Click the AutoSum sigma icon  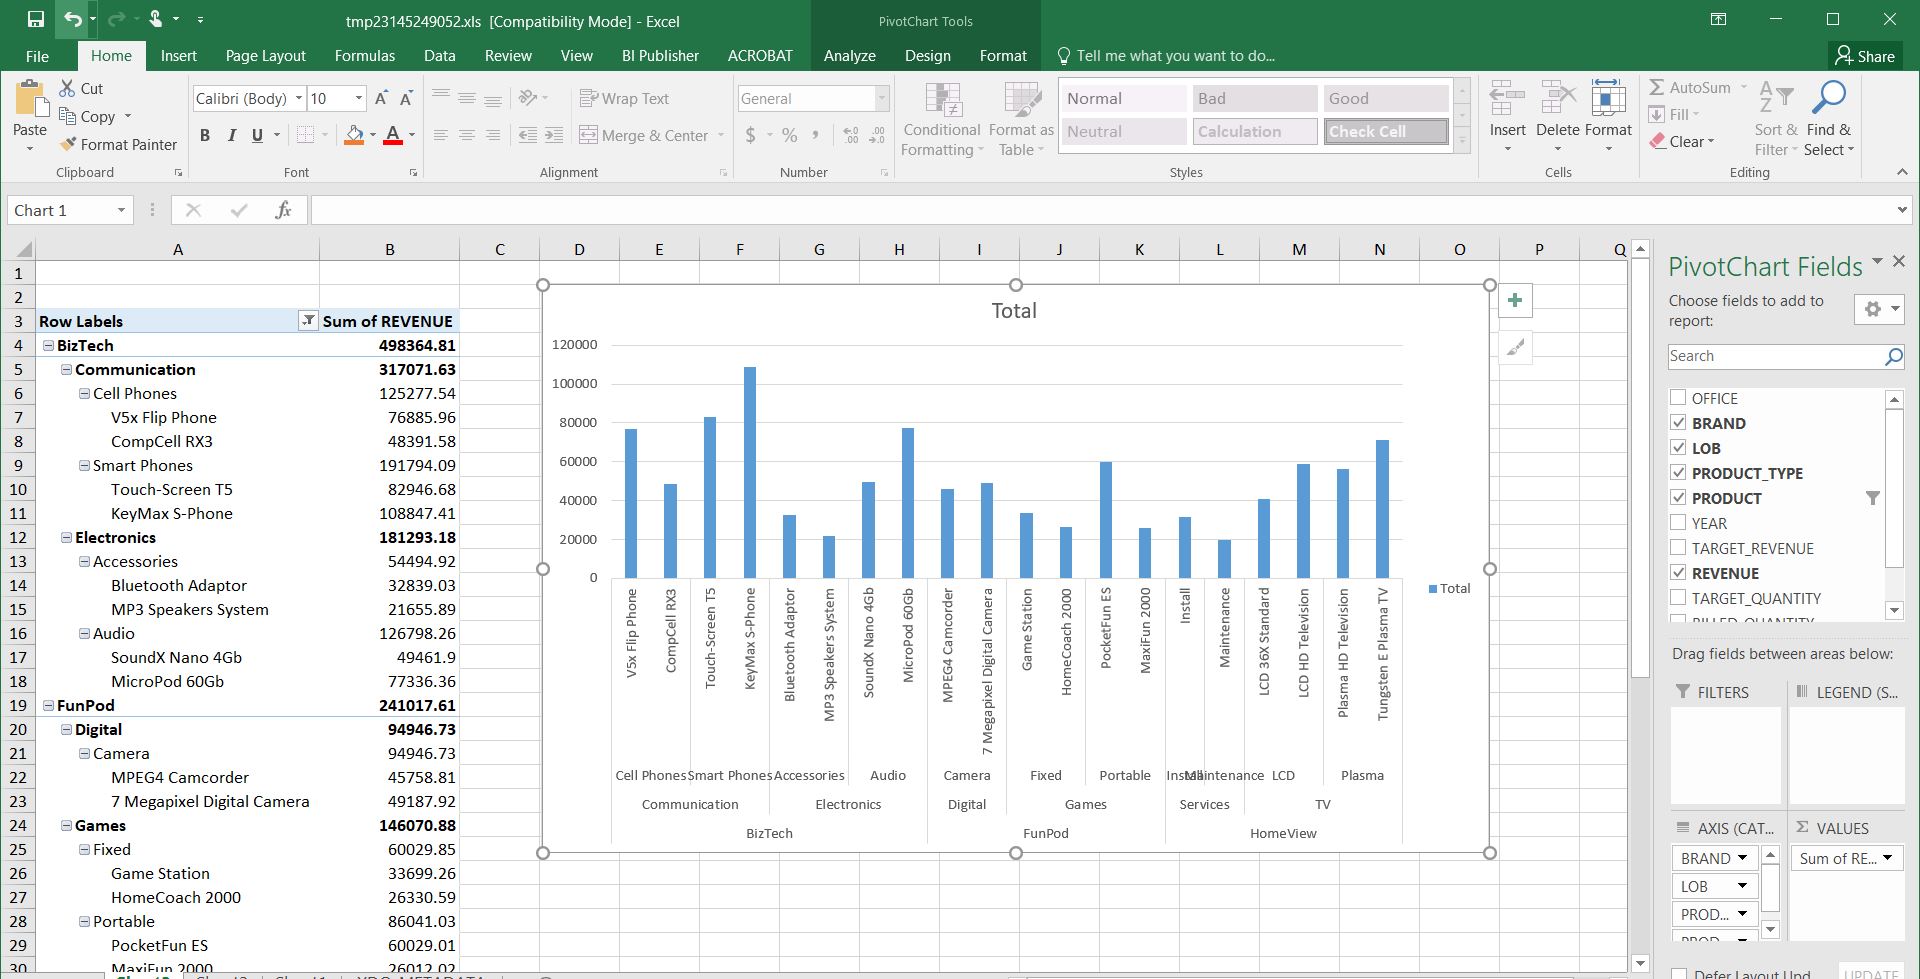click(x=1657, y=88)
